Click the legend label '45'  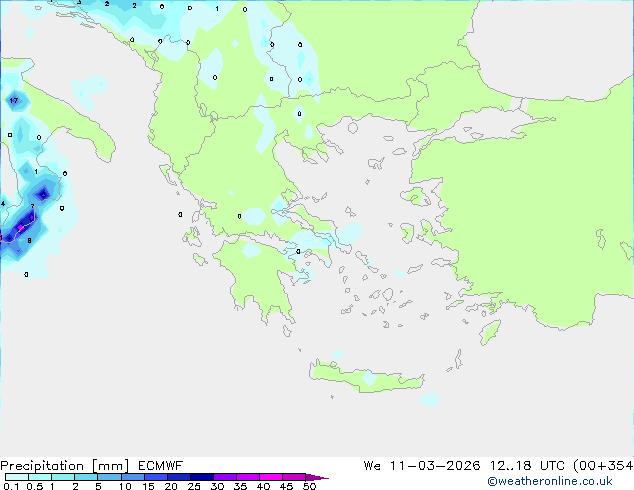[x=286, y=486]
